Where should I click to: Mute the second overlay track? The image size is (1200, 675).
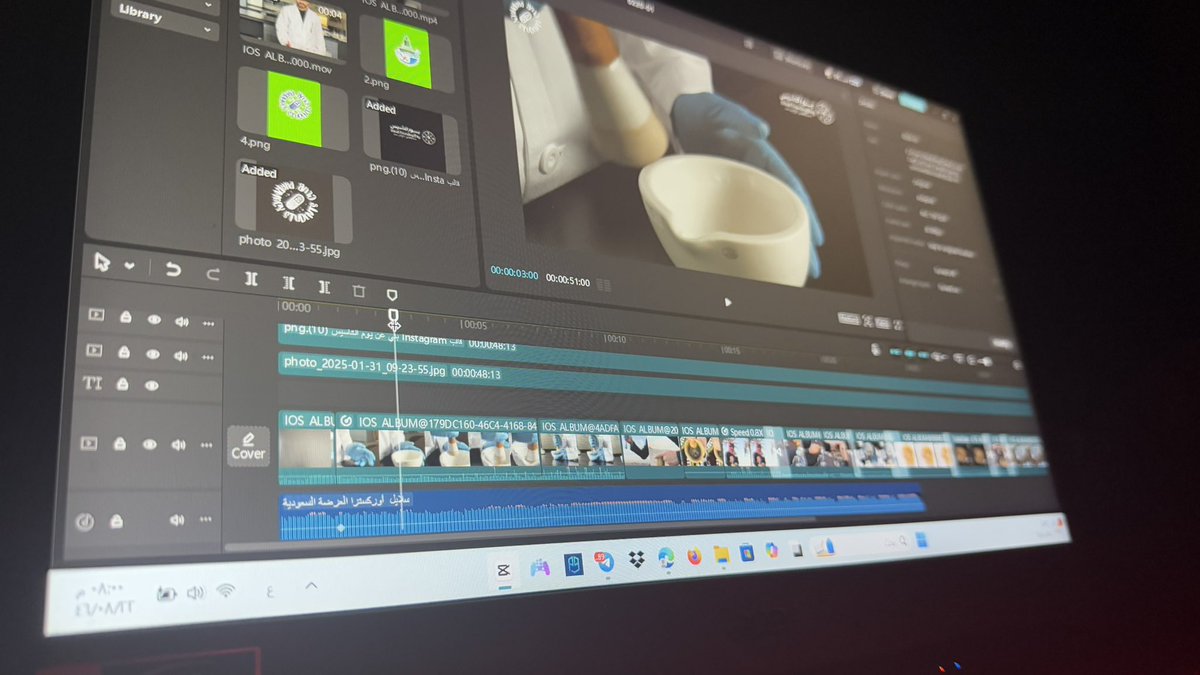point(181,356)
